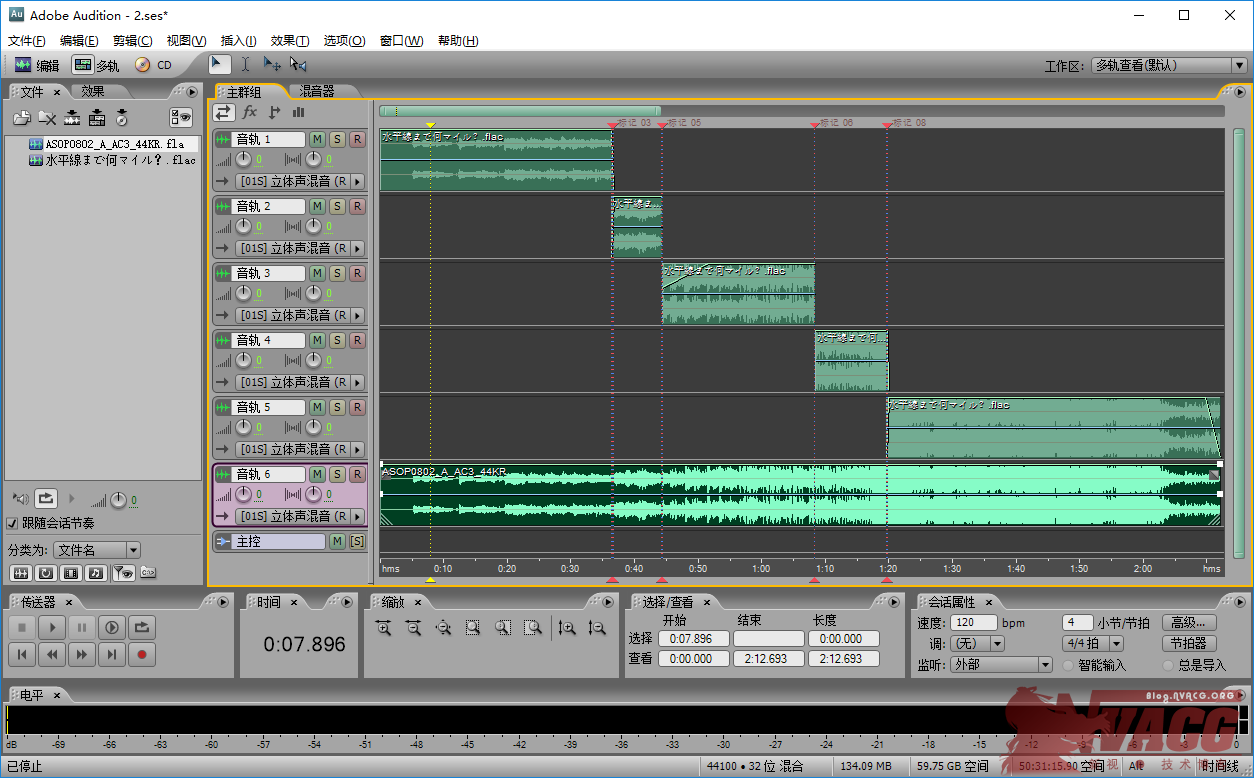The image size is (1254, 778).
Task: Toggle 跟随会话节奏 checkbox
Action: 12,523
